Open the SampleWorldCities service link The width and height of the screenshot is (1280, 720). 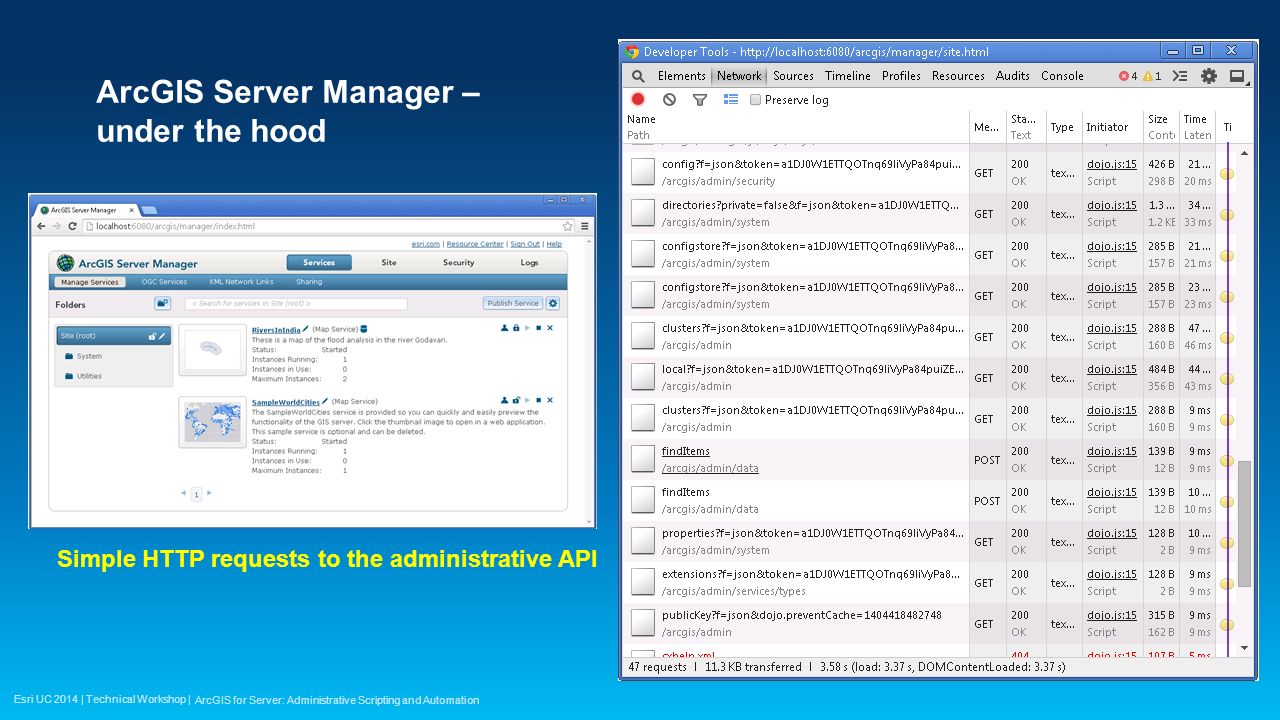point(286,401)
